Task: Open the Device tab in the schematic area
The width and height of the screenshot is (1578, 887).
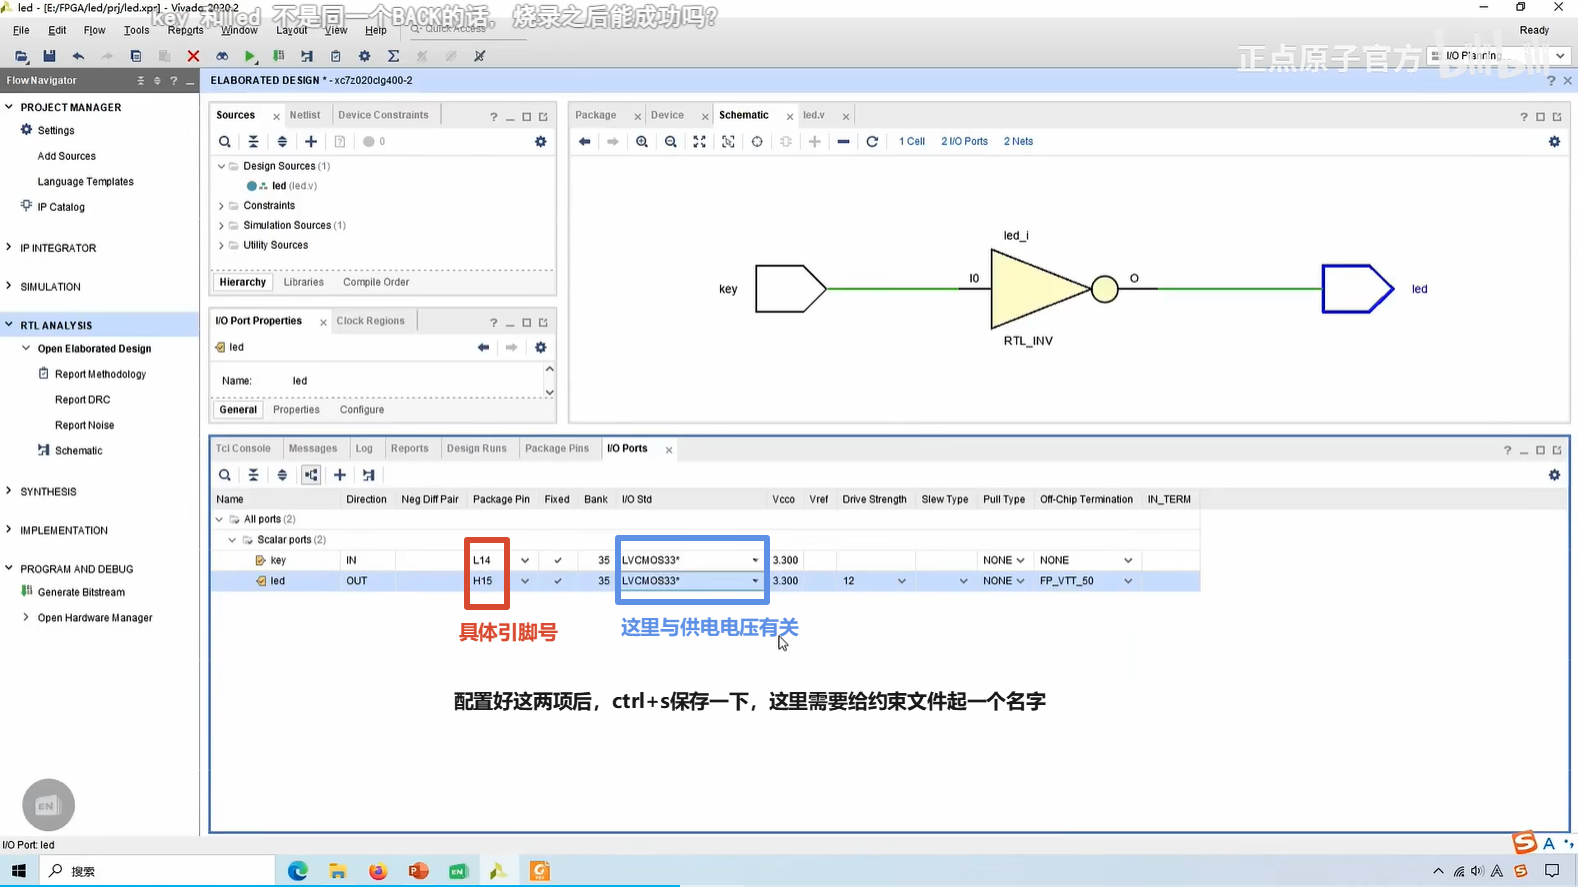Action: (667, 115)
